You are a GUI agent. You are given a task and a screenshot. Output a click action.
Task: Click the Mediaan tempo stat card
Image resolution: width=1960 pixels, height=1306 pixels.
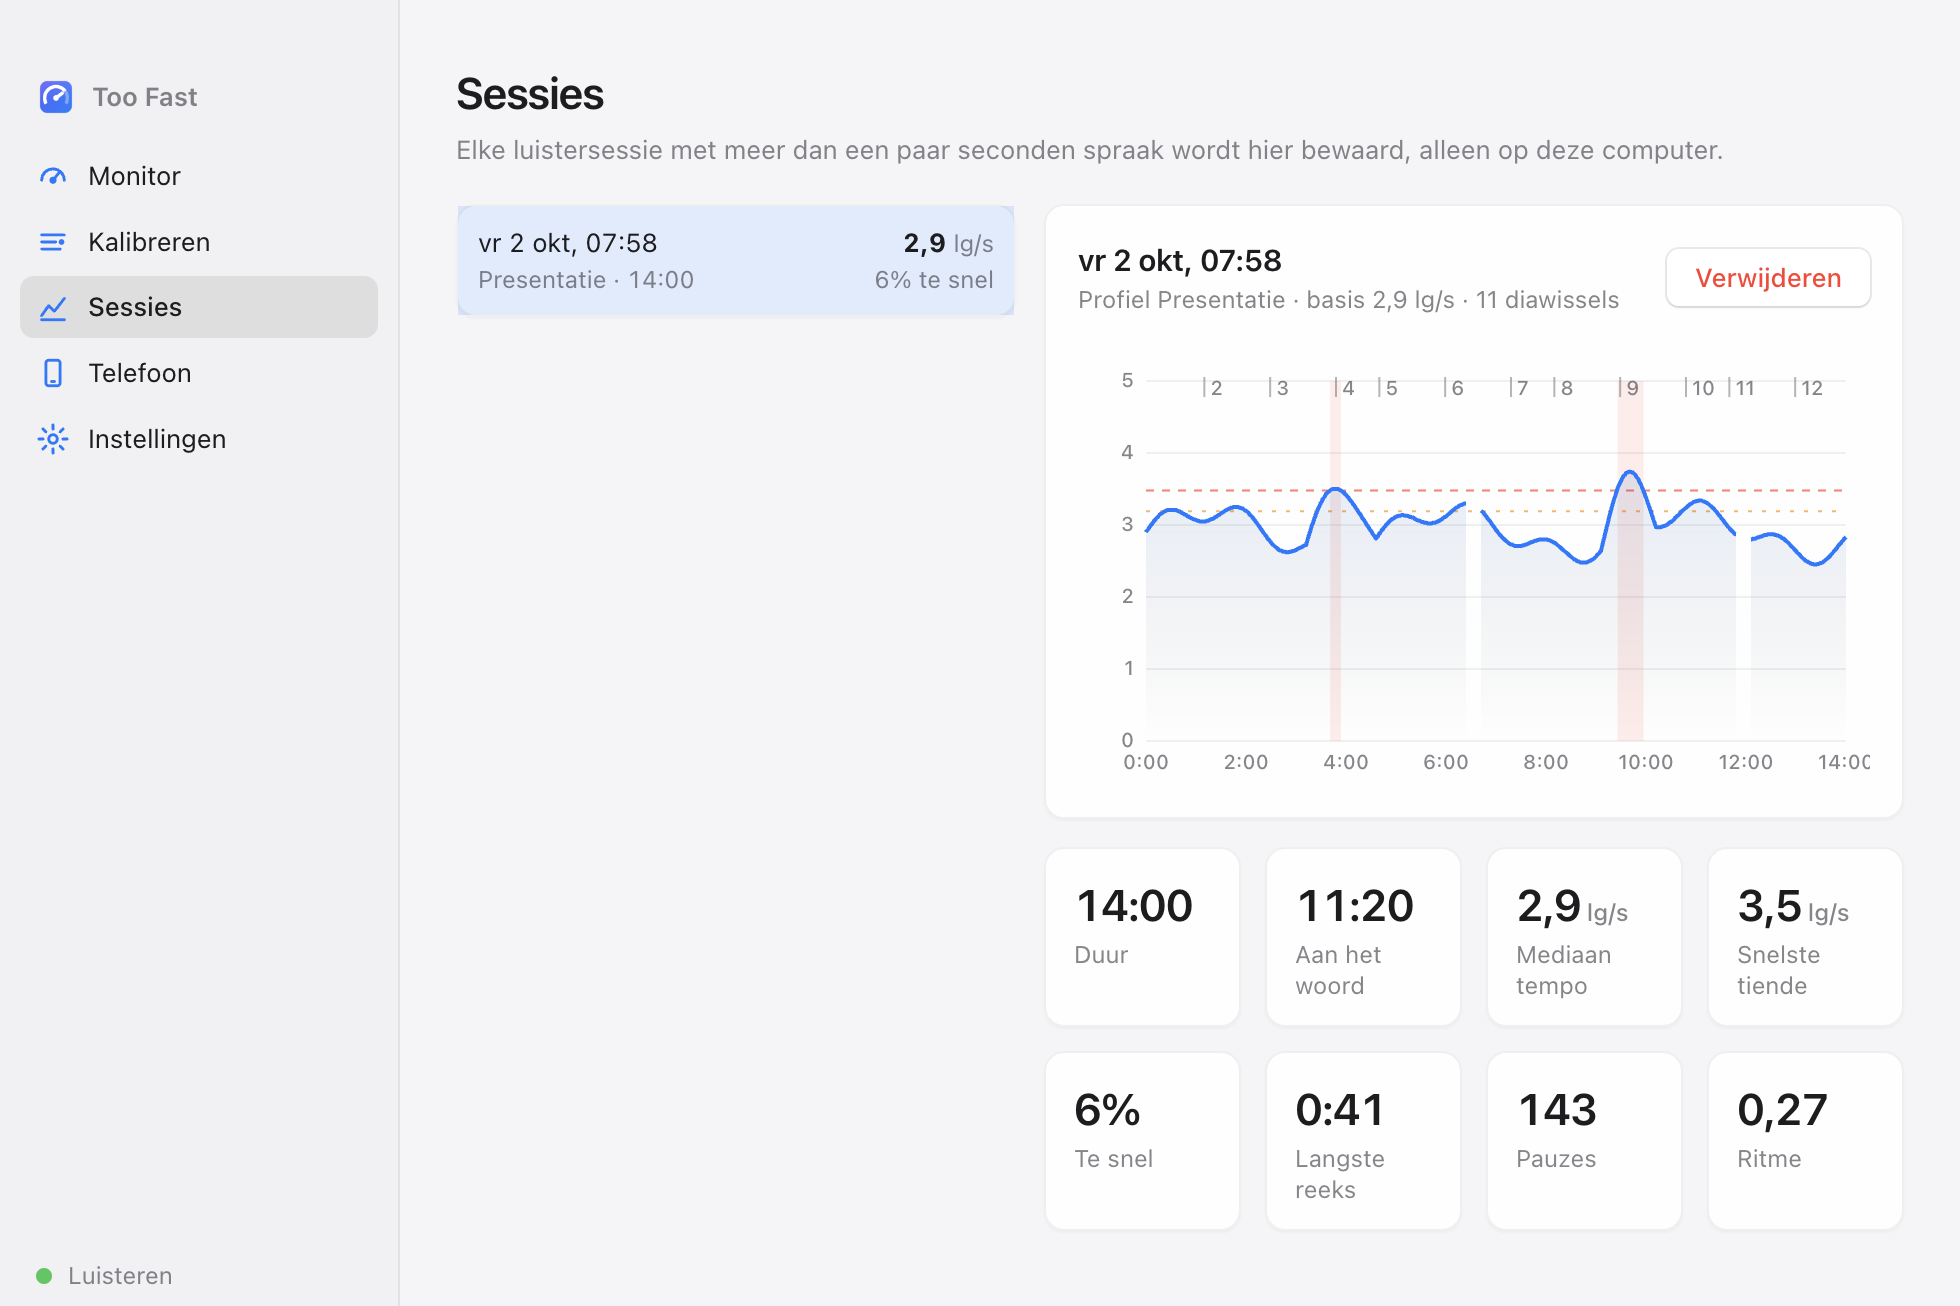1584,937
